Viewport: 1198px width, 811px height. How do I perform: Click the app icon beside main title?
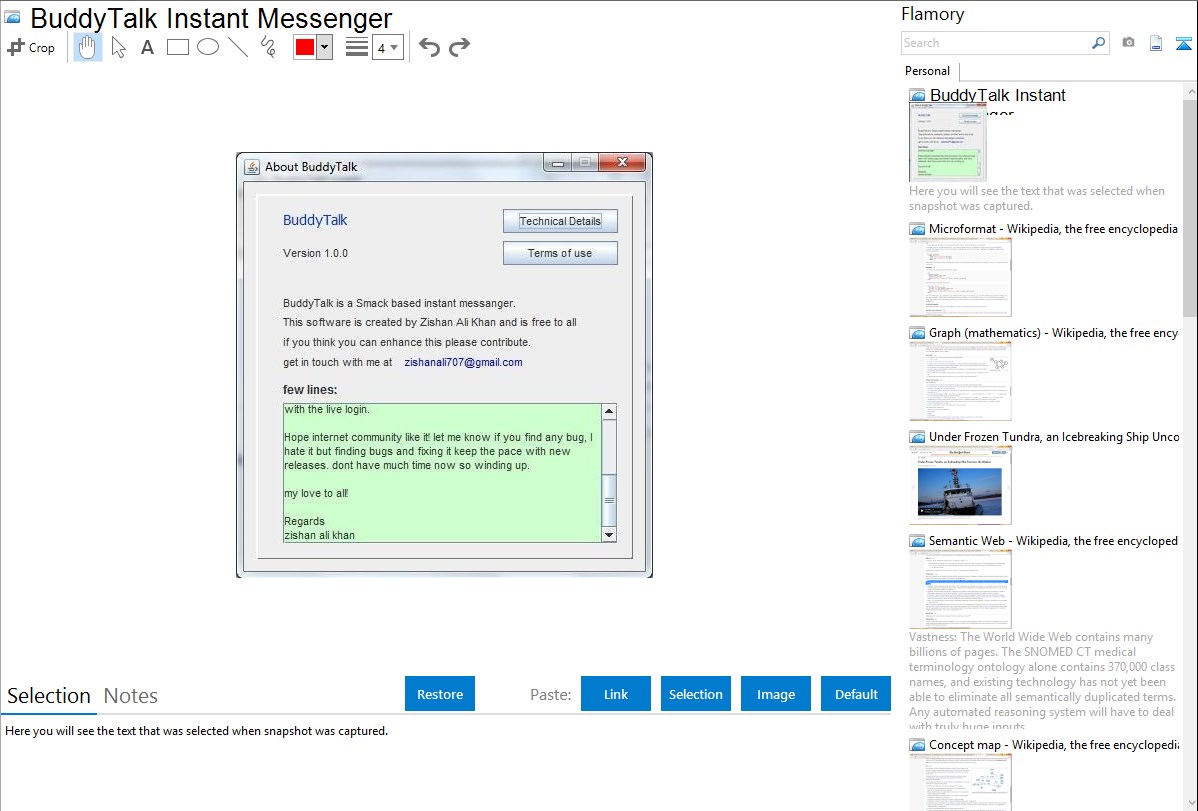(x=12, y=17)
